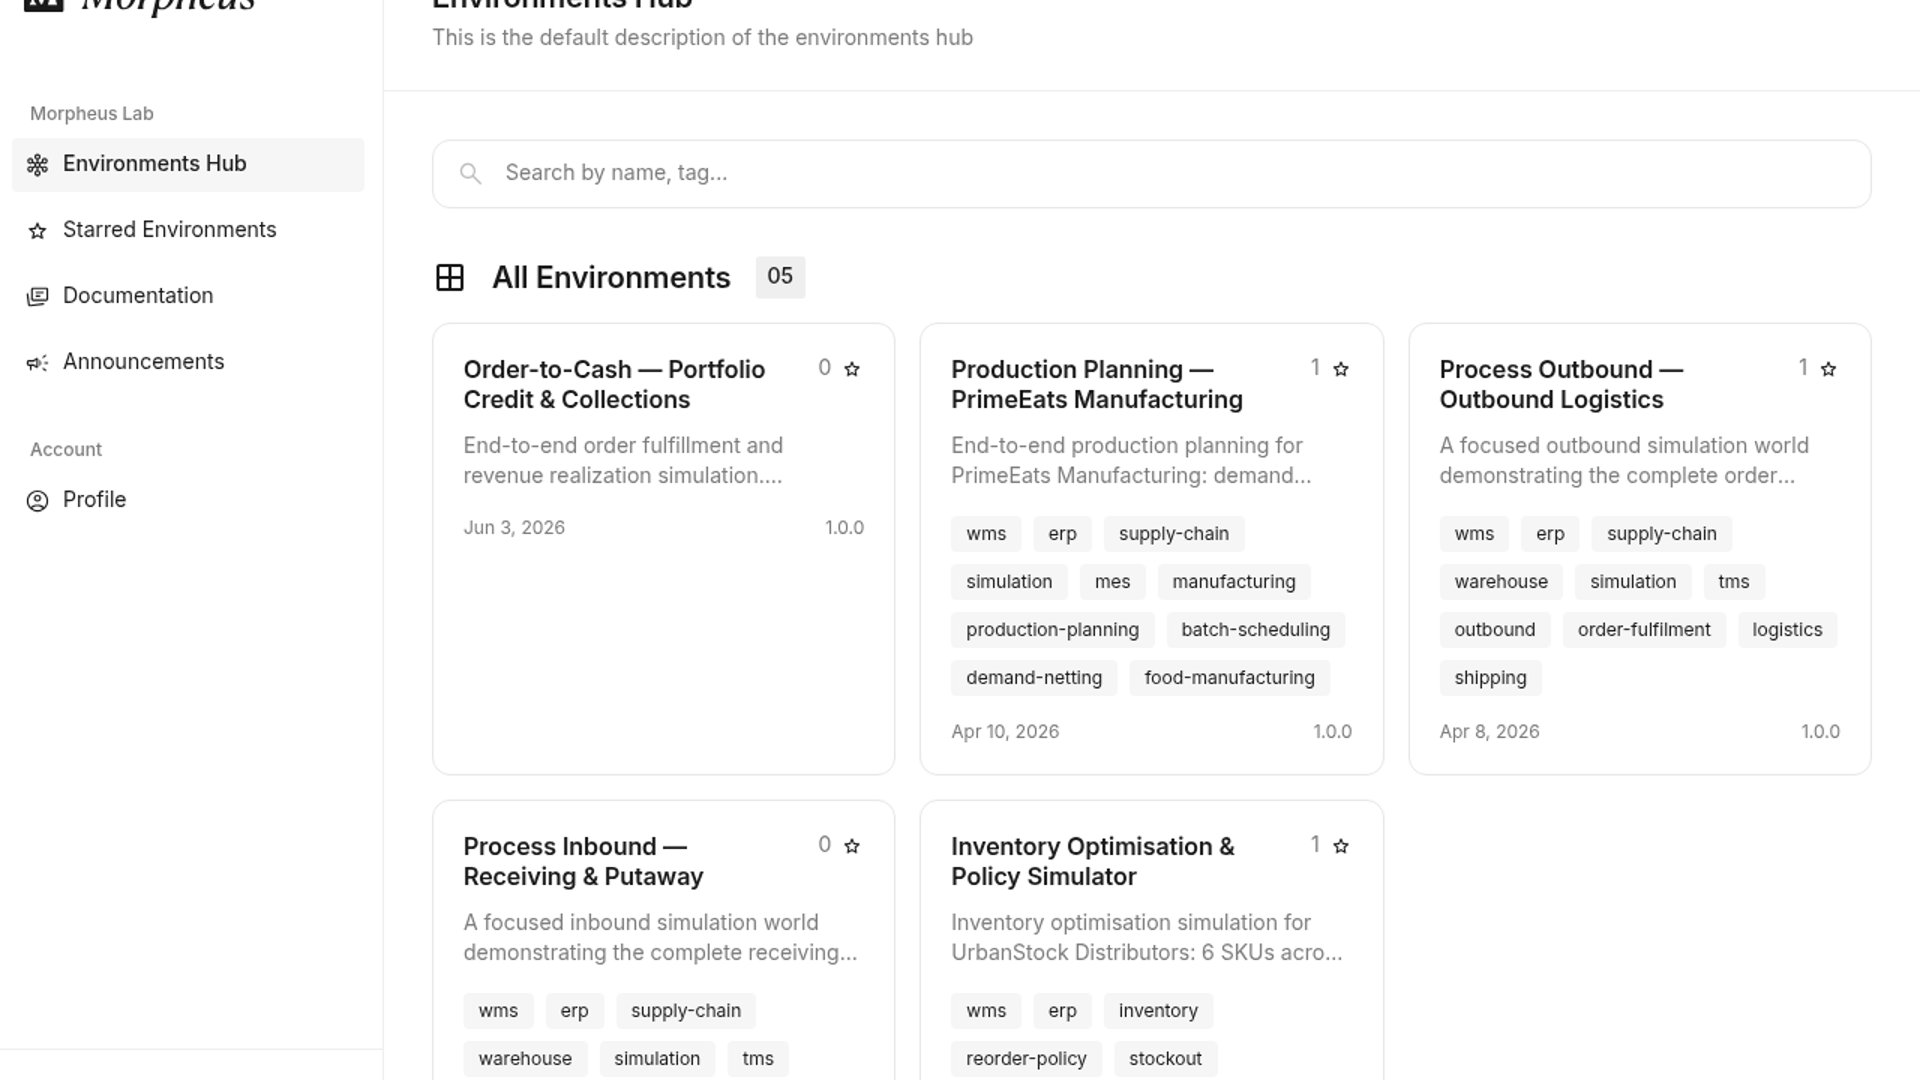Screen dimensions: 1920x1080
Task: Click the Documentation sidebar icon
Action: [37, 297]
